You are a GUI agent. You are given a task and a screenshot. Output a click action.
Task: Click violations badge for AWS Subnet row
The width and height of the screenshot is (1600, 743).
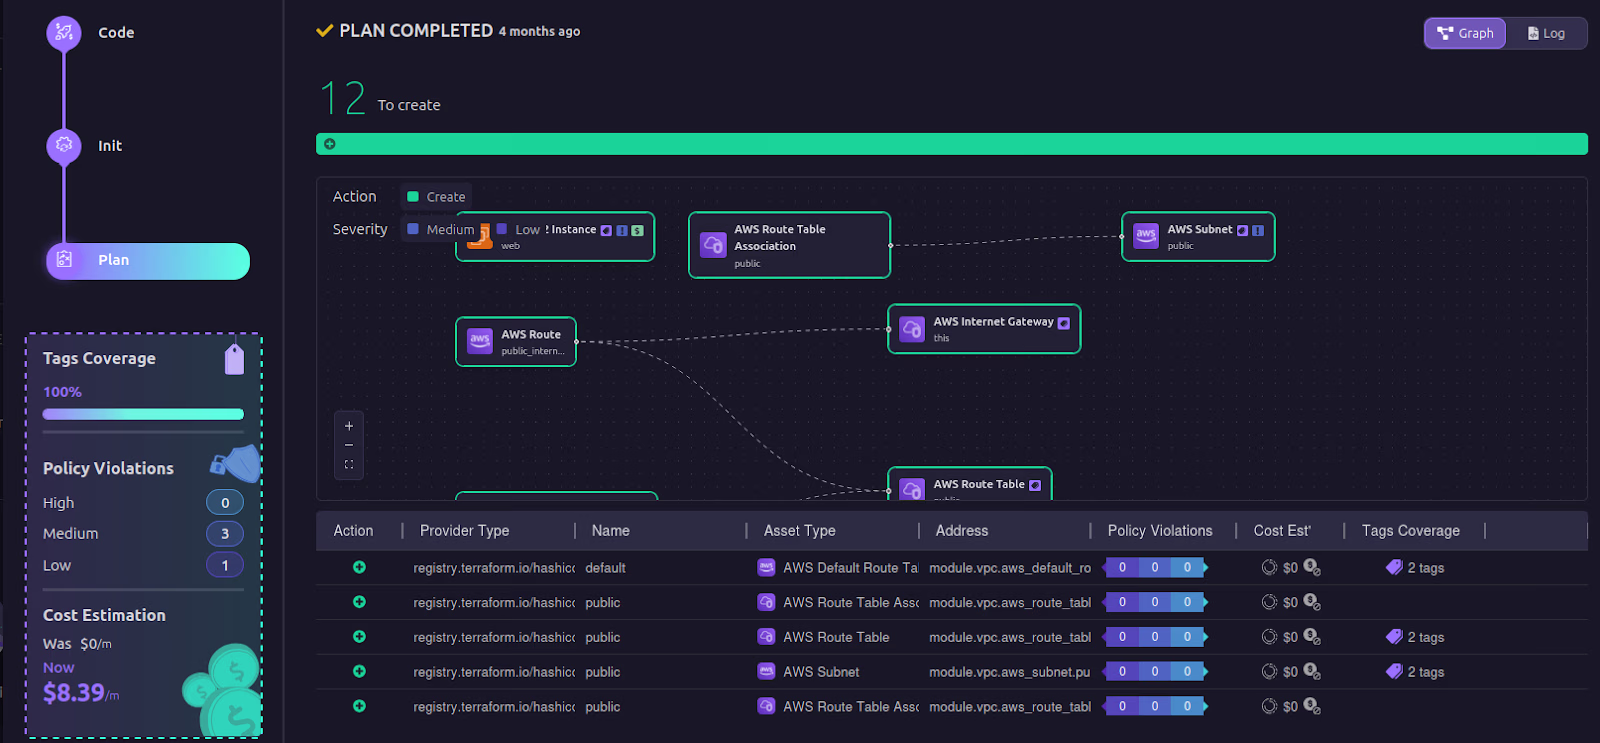click(x=1155, y=672)
